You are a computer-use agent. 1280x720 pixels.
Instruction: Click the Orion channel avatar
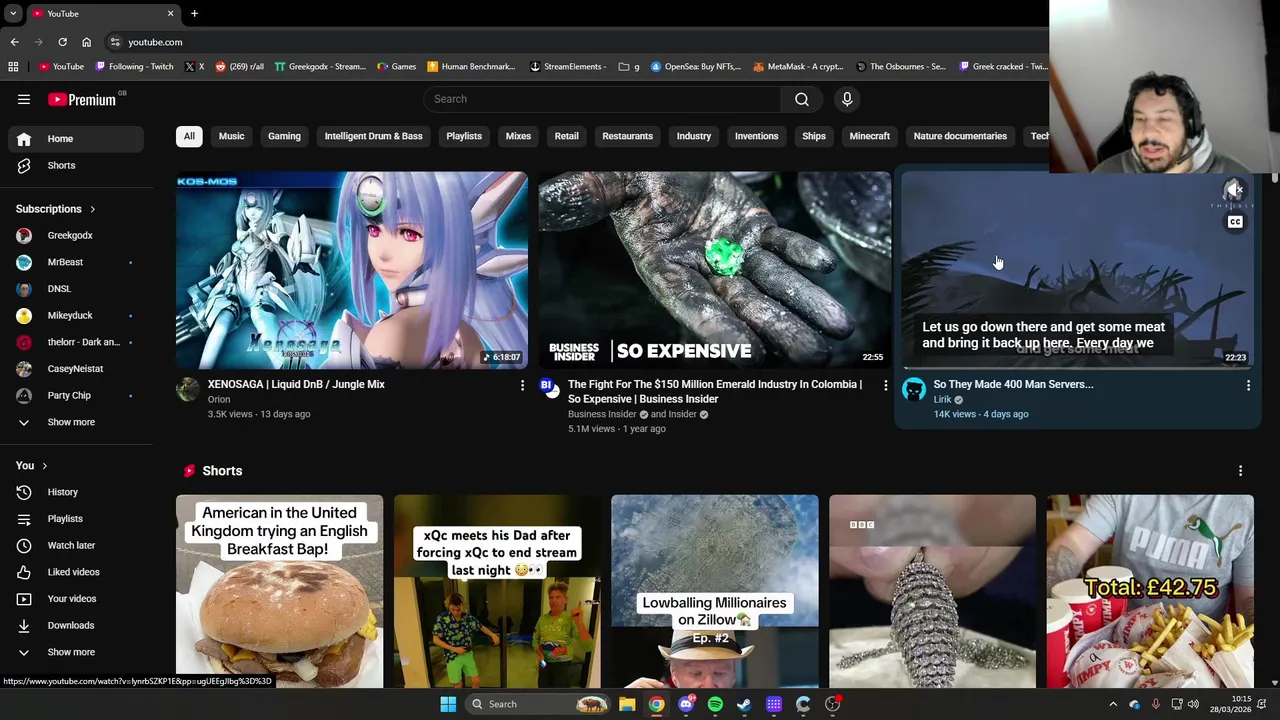(188, 389)
